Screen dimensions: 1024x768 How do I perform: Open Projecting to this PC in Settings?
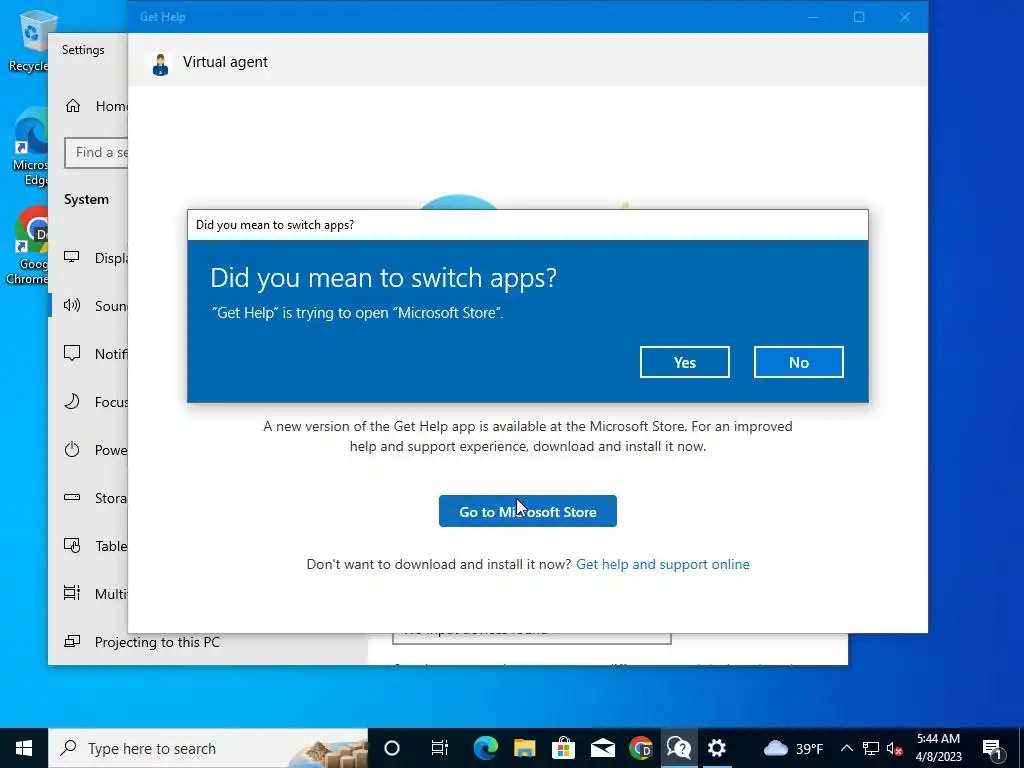click(x=142, y=642)
